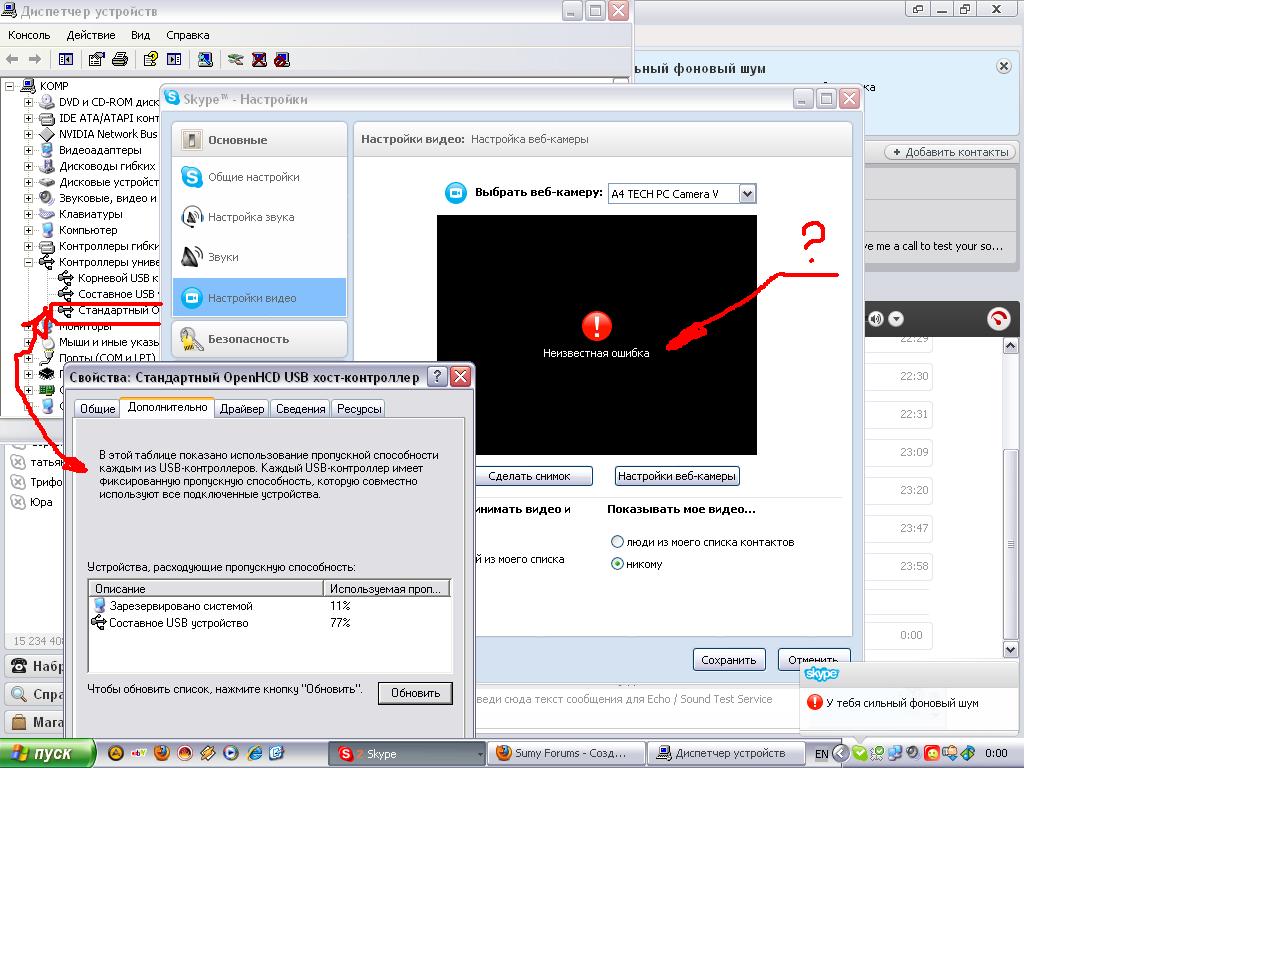Viewport: 1280px width, 960px height.
Task: Click the uninstall device icon in toolbar
Action: click(x=259, y=59)
